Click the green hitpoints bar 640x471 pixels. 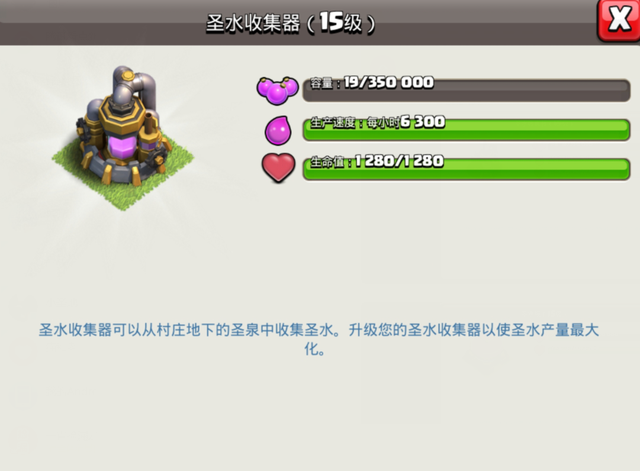click(466, 169)
